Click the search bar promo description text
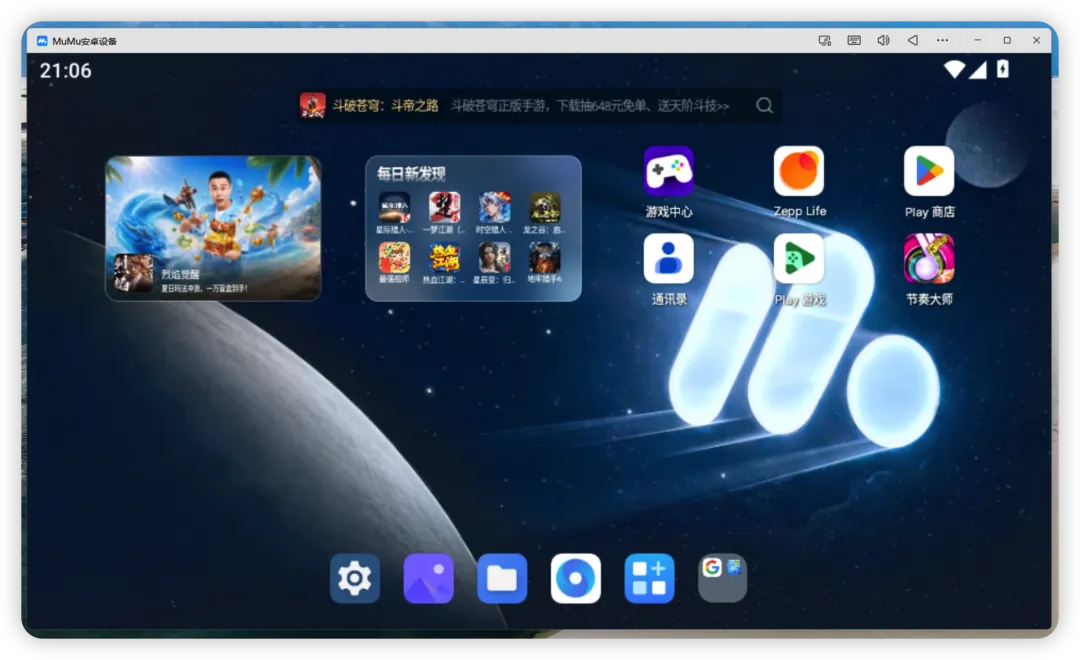Viewport: 1080px width, 660px height. point(590,105)
